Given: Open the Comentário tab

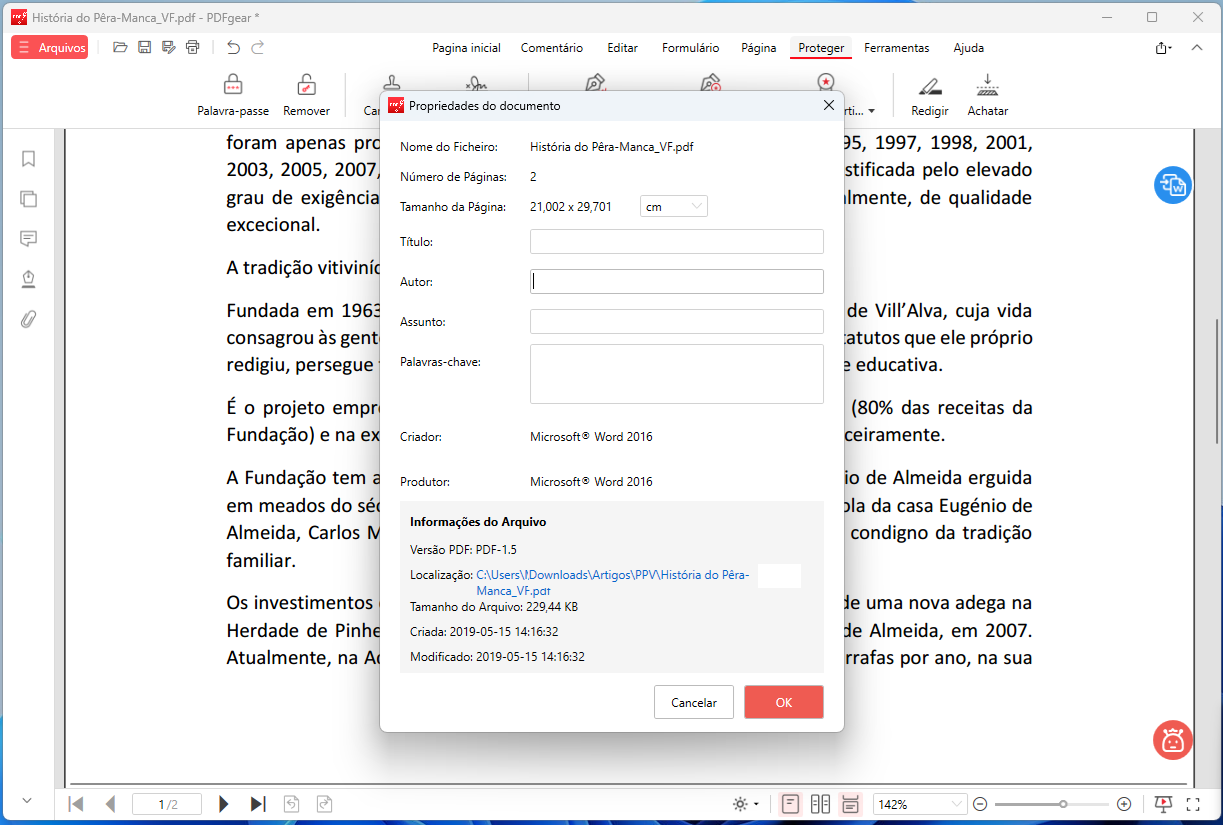Looking at the screenshot, I should (x=551, y=48).
